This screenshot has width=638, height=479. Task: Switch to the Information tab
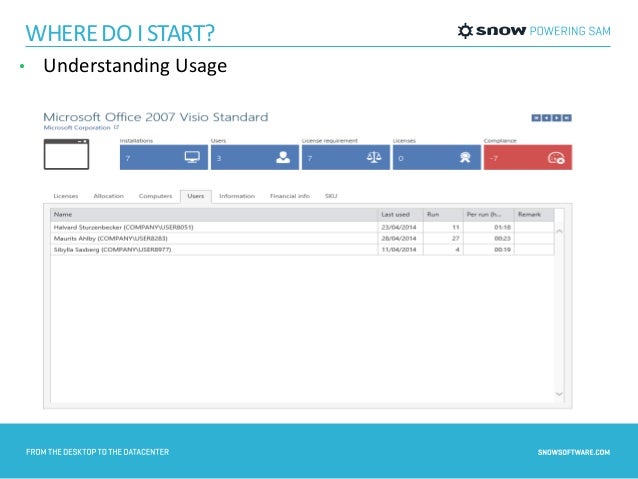(237, 196)
